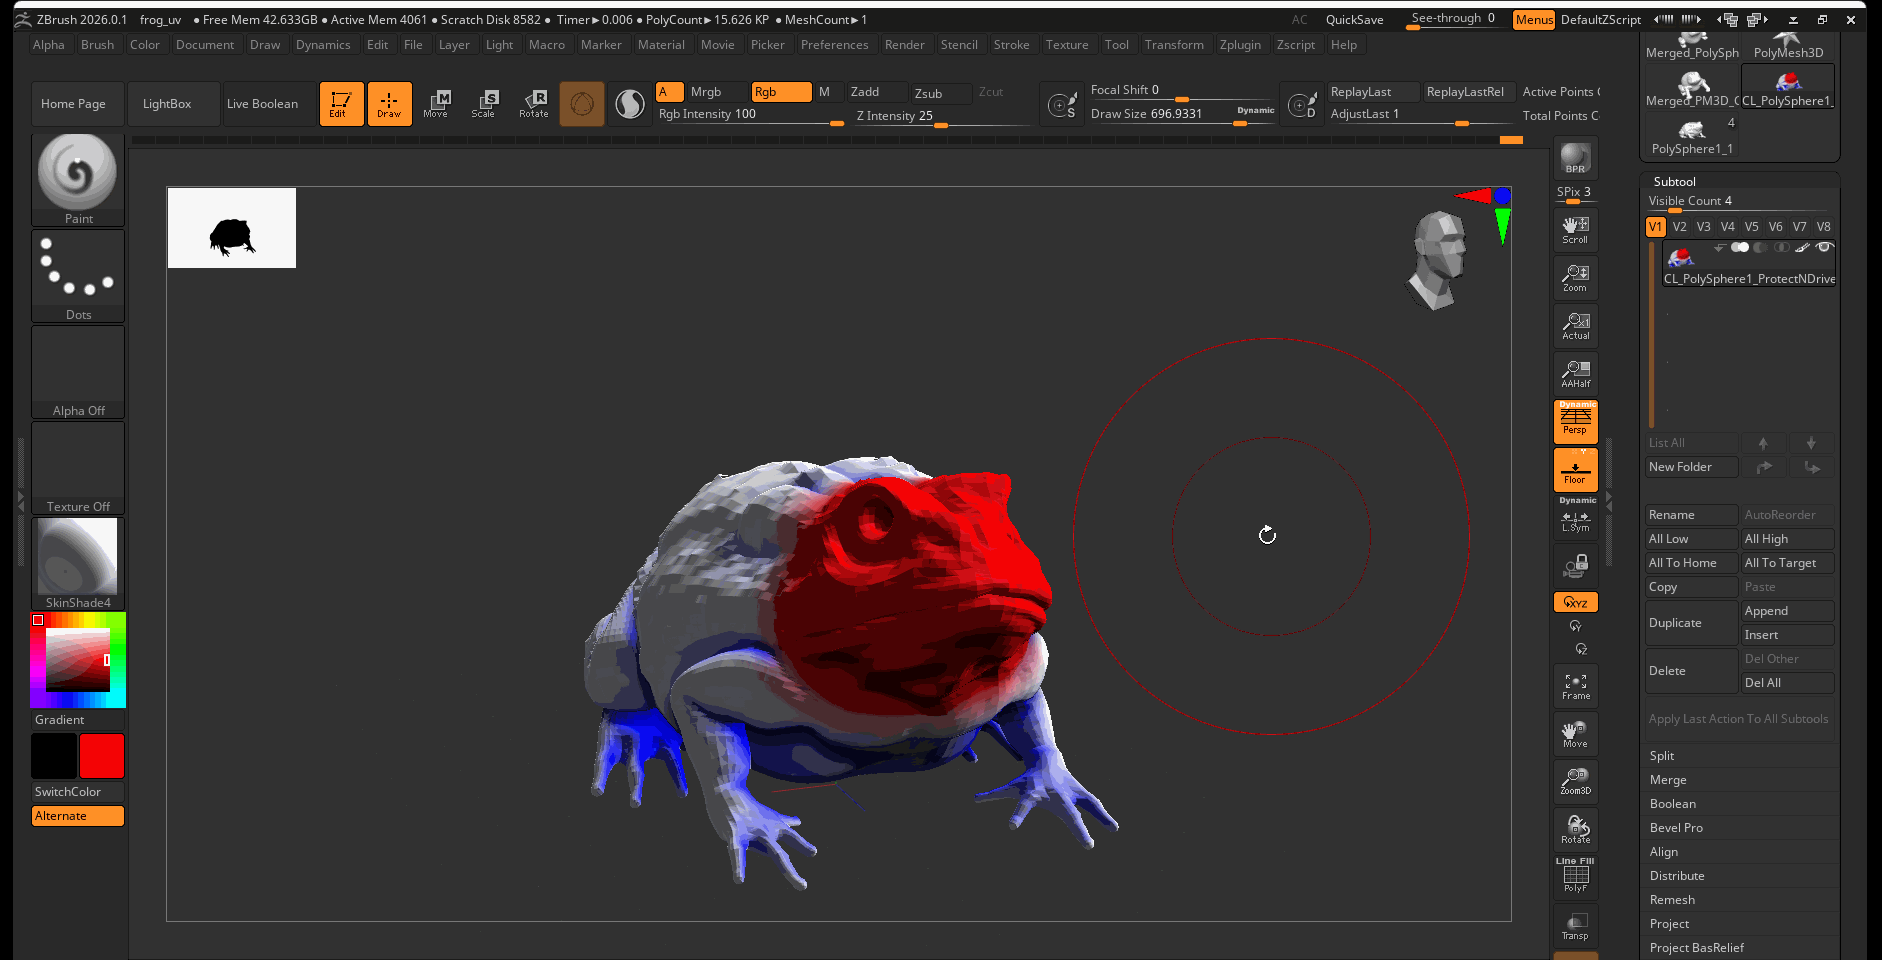Expand the Remesh section
The image size is (1882, 960).
click(x=1672, y=900)
